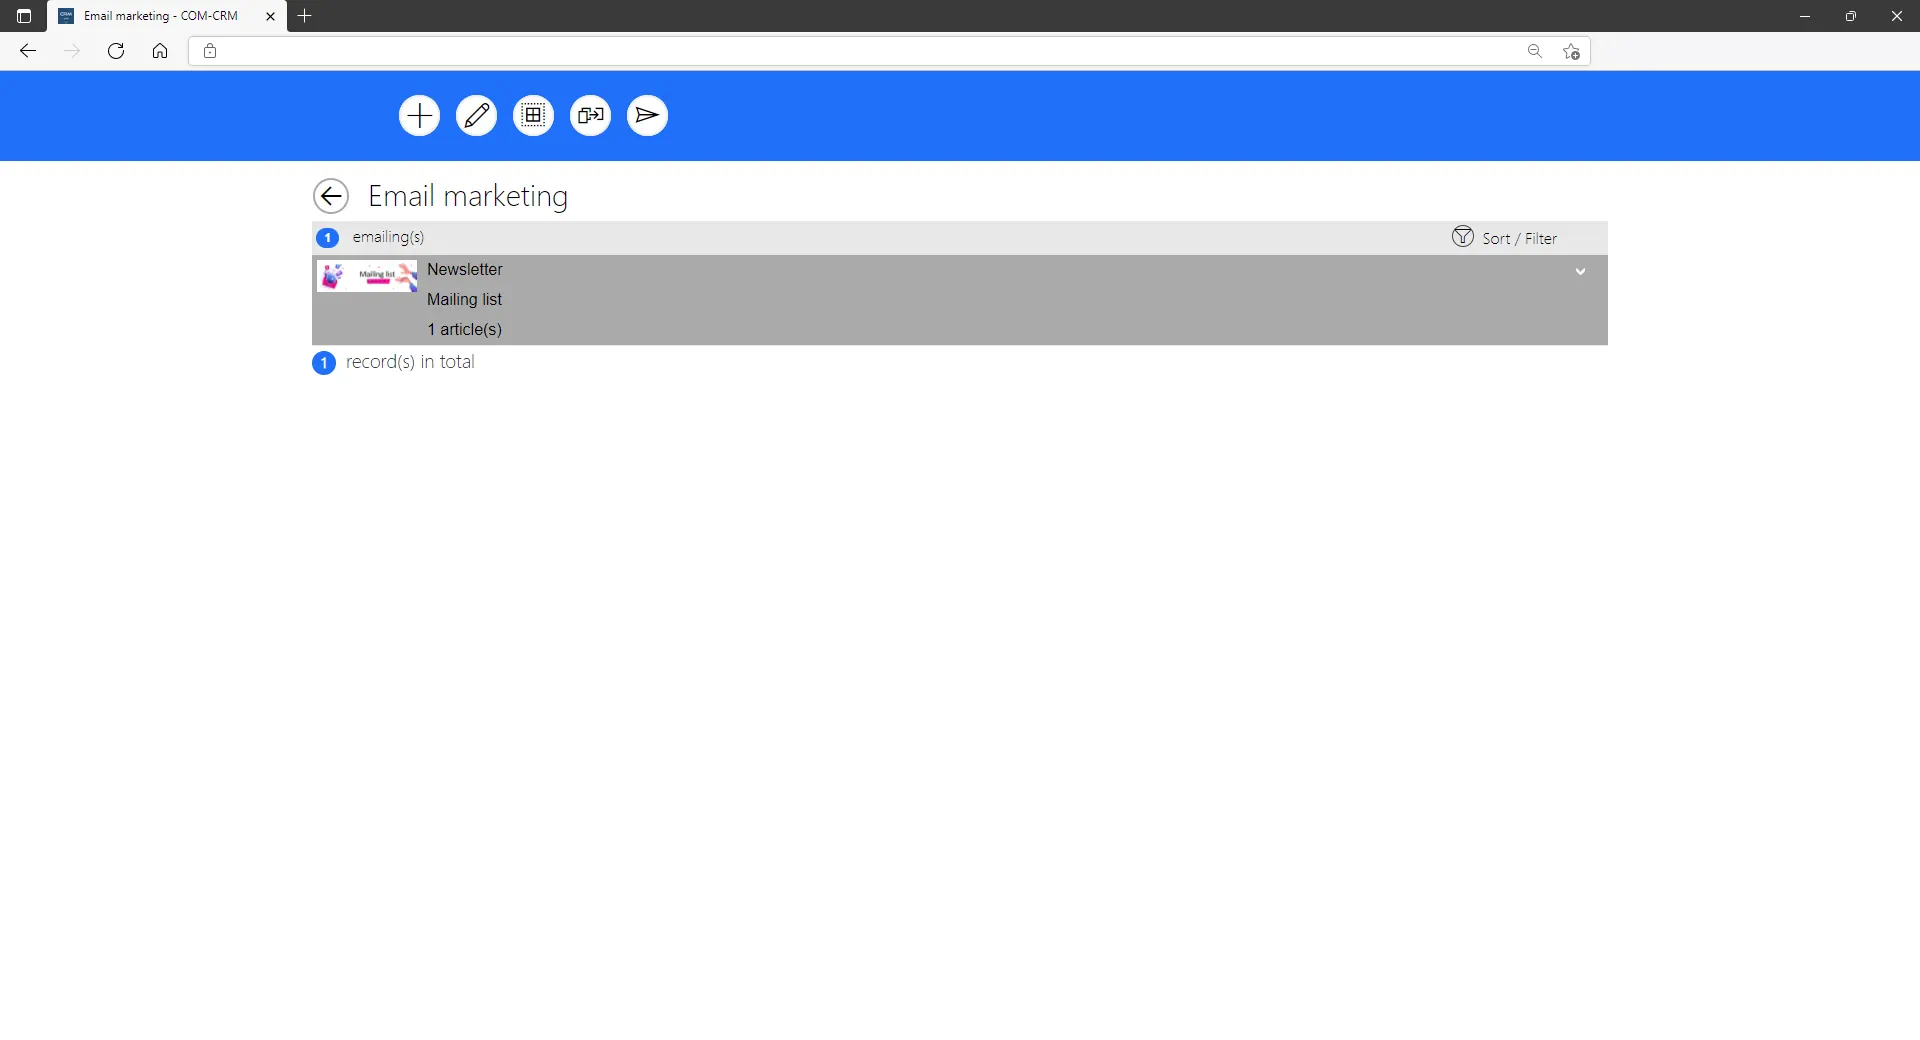Click the emailing(s) count badge

327,238
